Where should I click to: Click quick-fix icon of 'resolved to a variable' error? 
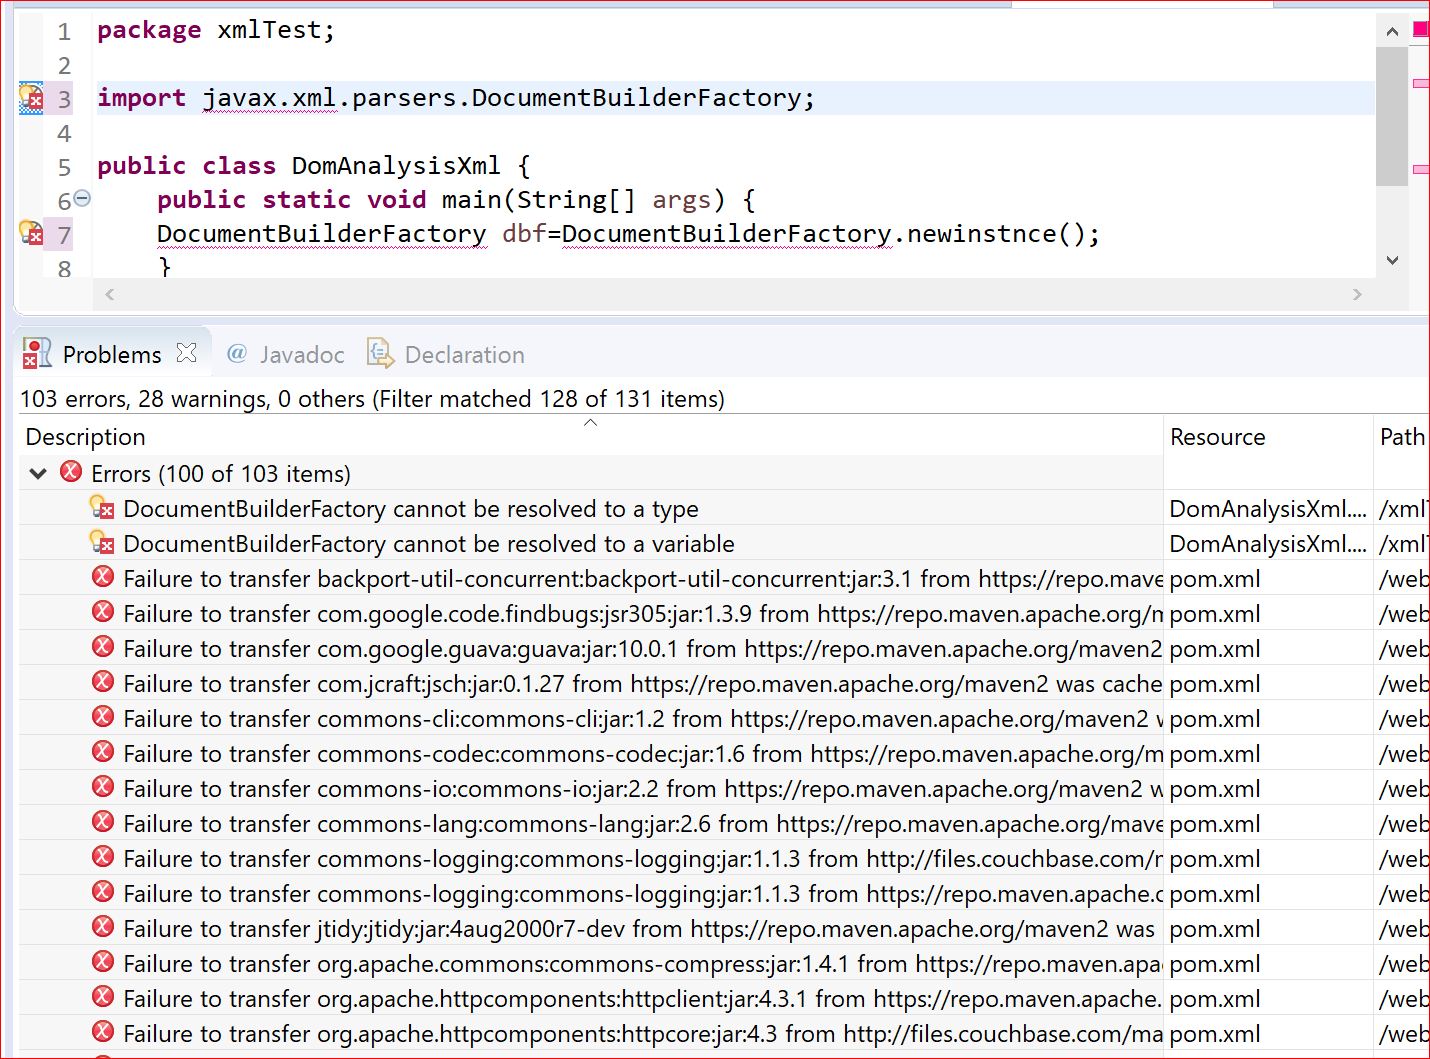[102, 543]
